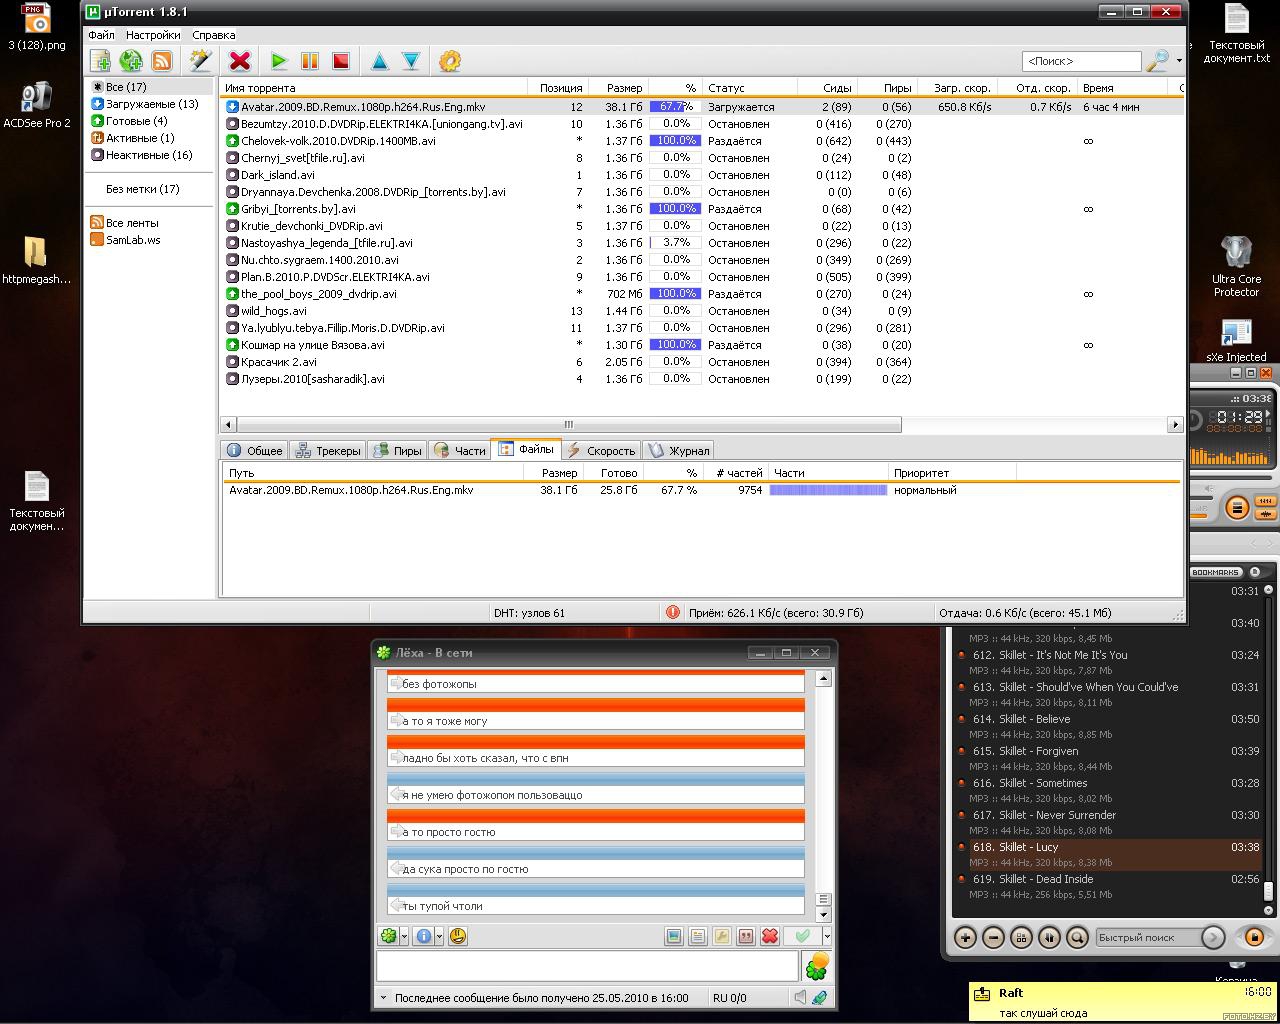Screen dimensions: 1280x1024
Task: Switch to the Трекеры tab
Action: click(328, 450)
